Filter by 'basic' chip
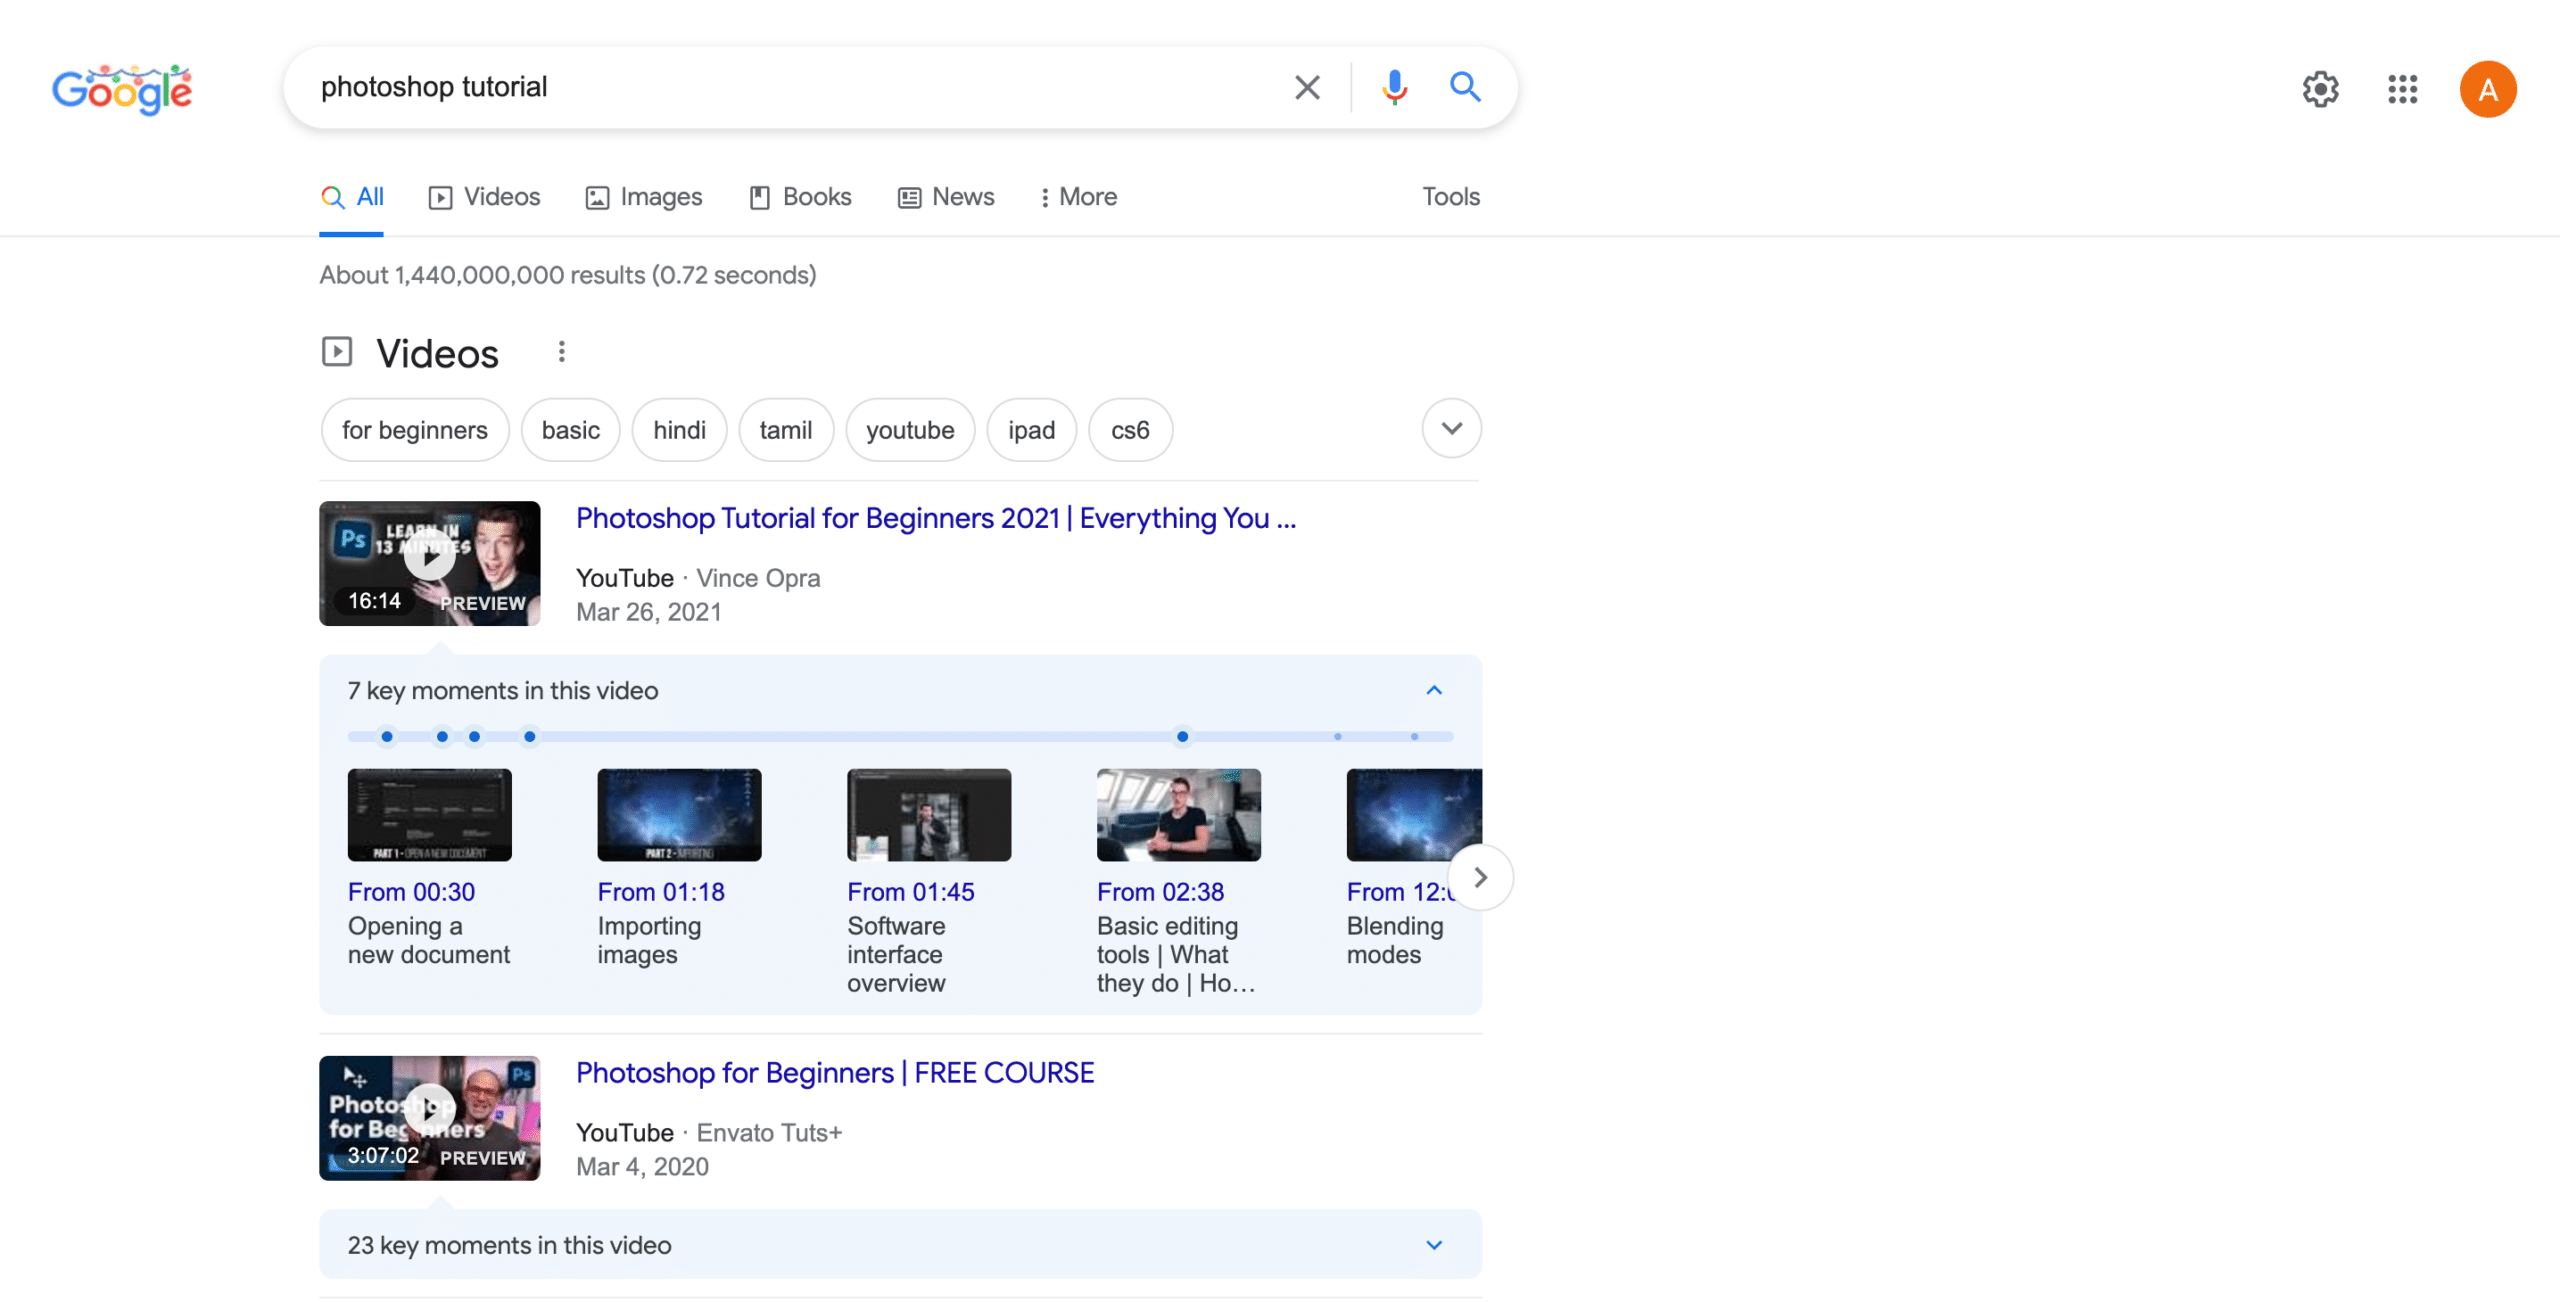This screenshot has width=2560, height=1302. tap(570, 430)
